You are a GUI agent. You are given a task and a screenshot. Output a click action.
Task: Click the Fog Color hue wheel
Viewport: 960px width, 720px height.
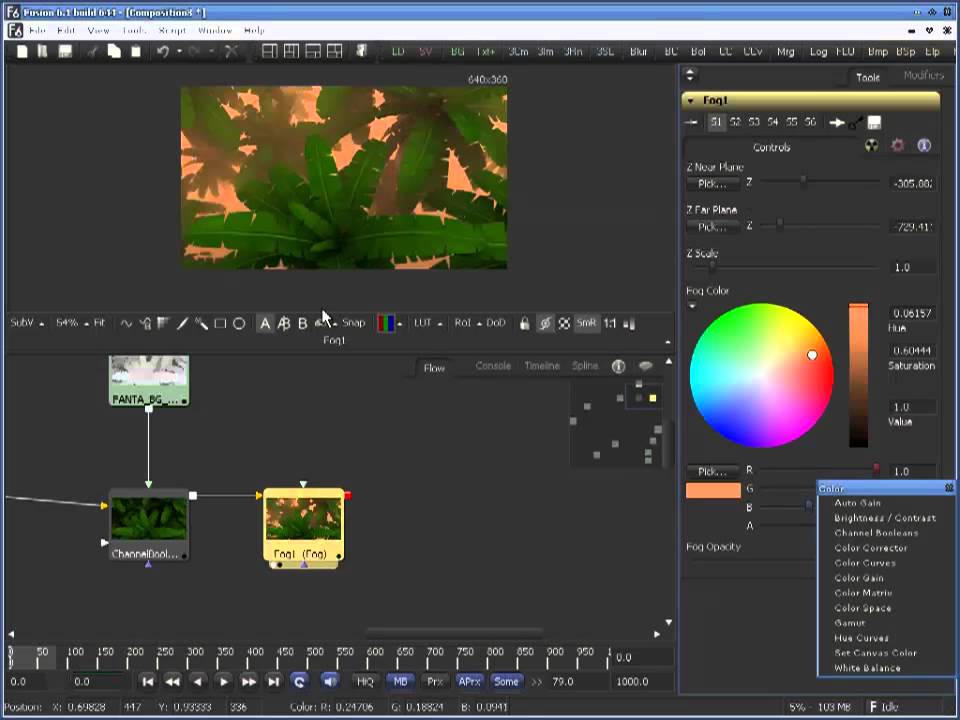point(761,375)
